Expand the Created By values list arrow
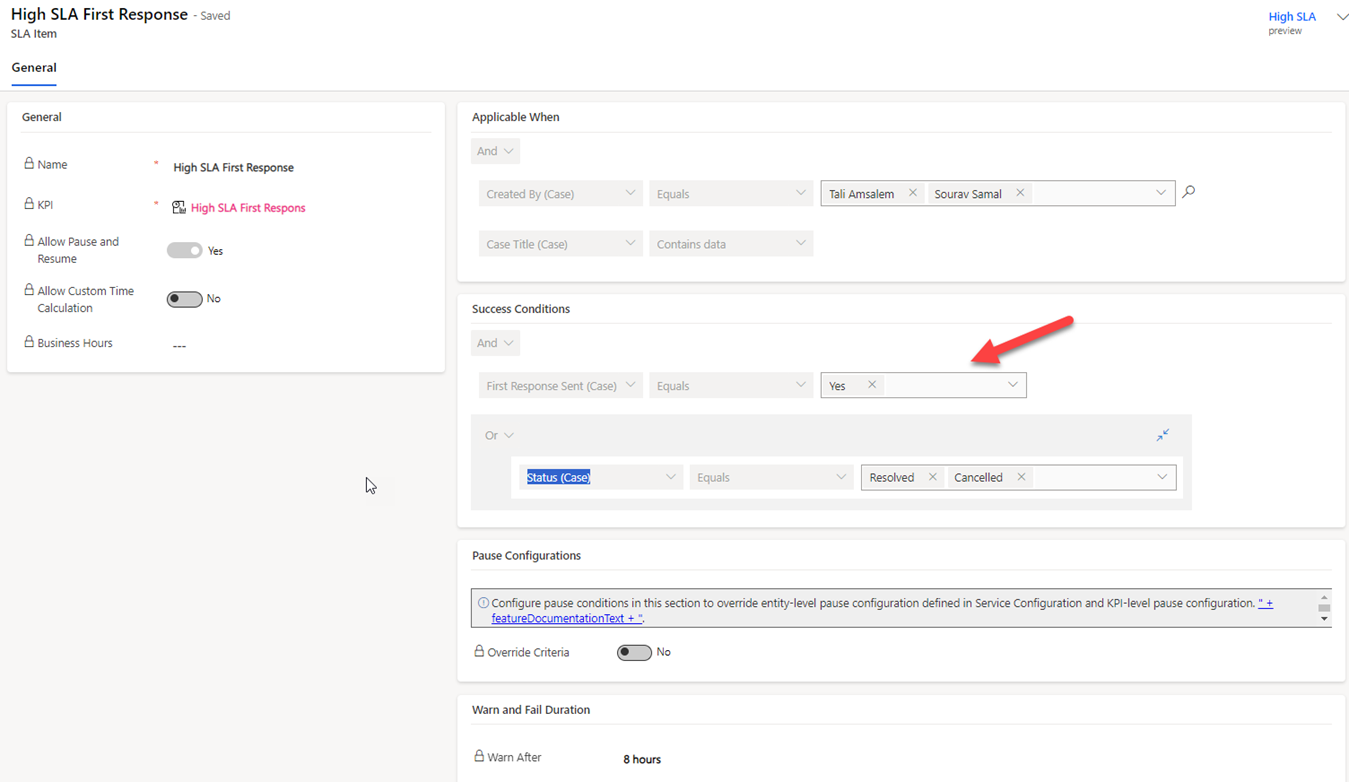 point(1161,193)
